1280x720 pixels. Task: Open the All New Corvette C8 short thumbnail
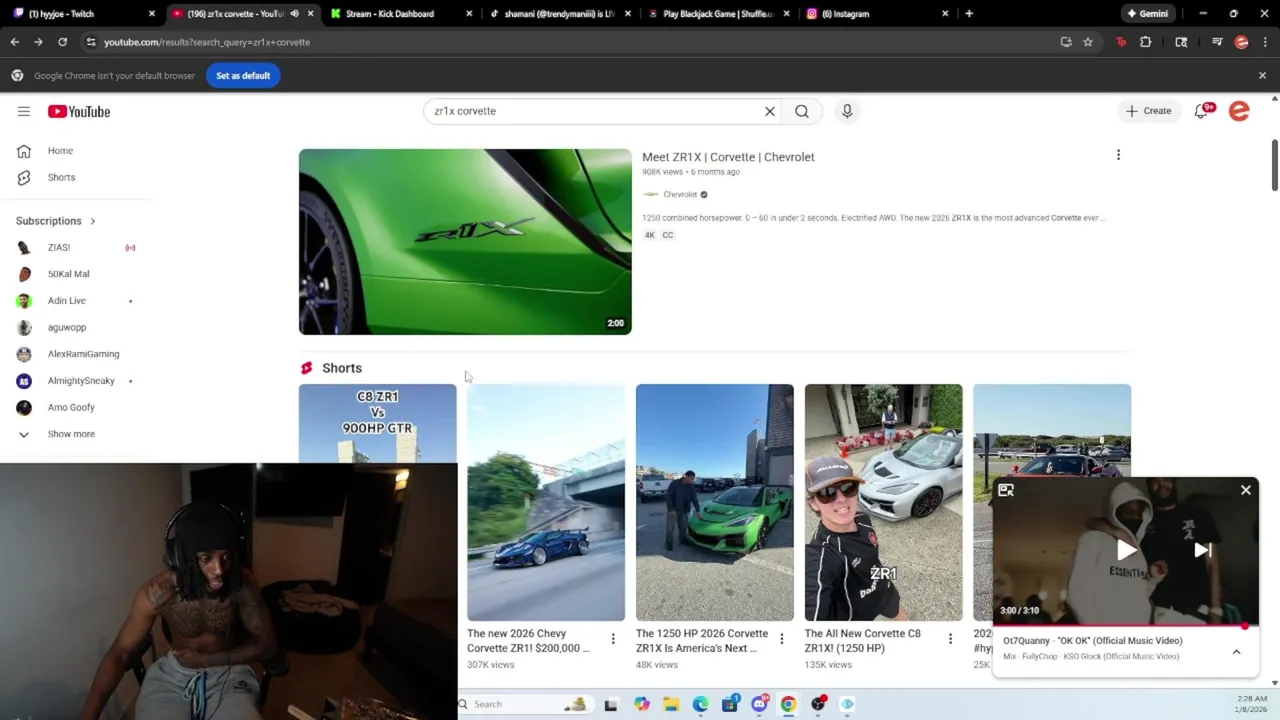point(884,502)
